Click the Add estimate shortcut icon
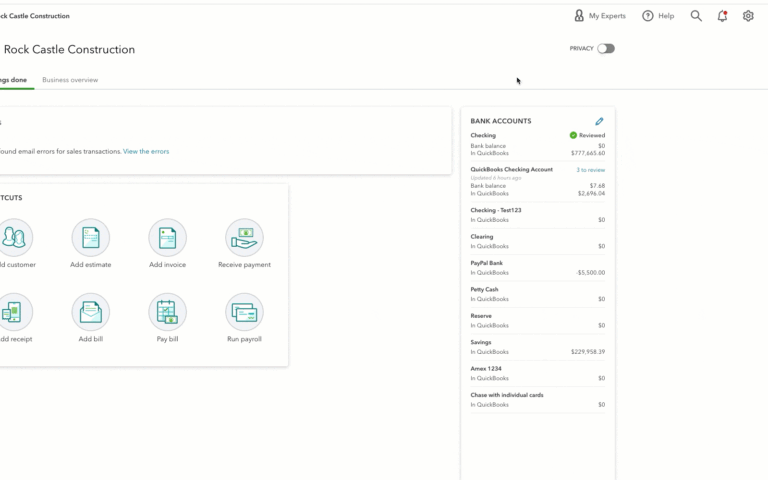This screenshot has width=768, height=480. [x=91, y=238]
